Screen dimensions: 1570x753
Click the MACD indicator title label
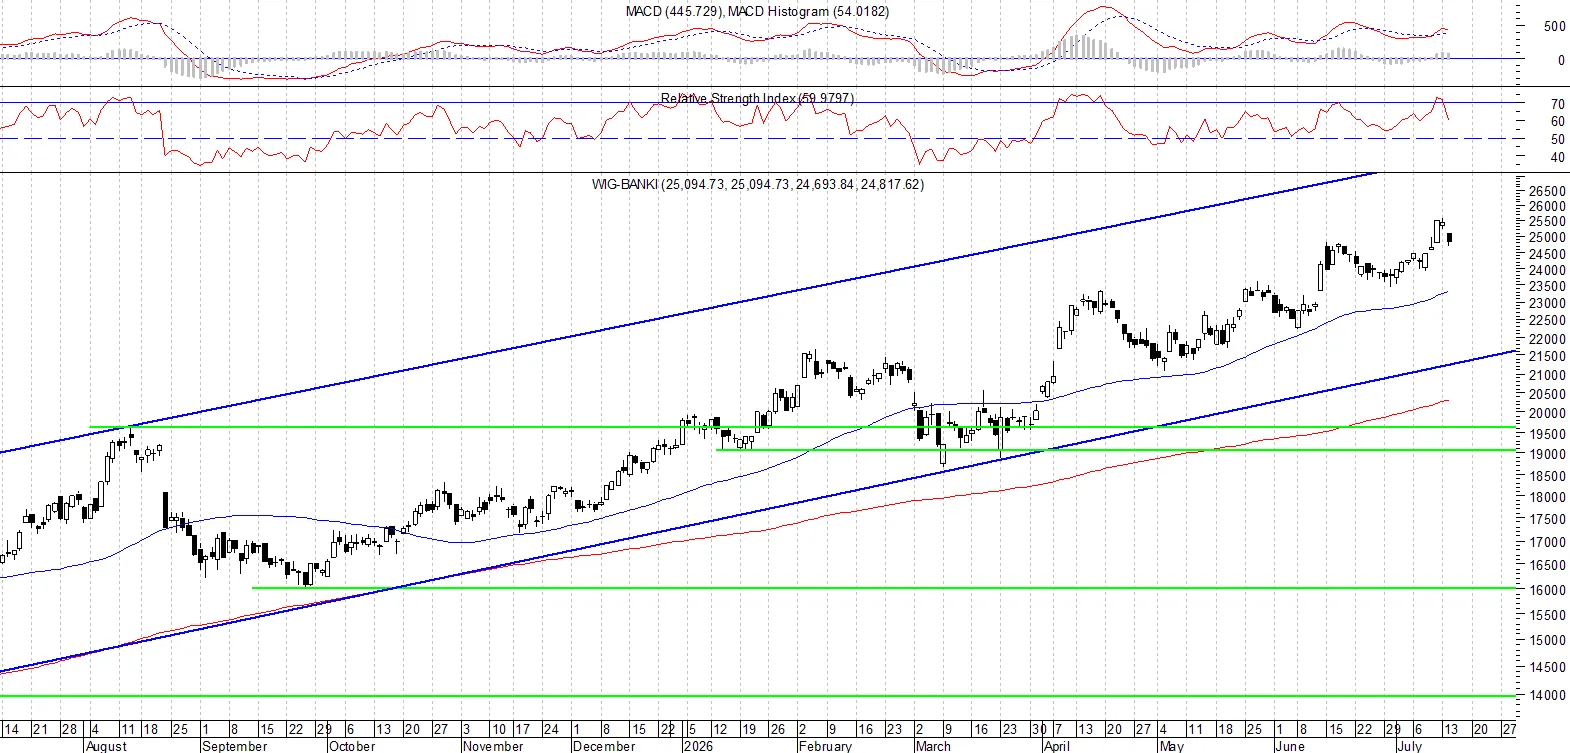pyautogui.click(x=757, y=11)
